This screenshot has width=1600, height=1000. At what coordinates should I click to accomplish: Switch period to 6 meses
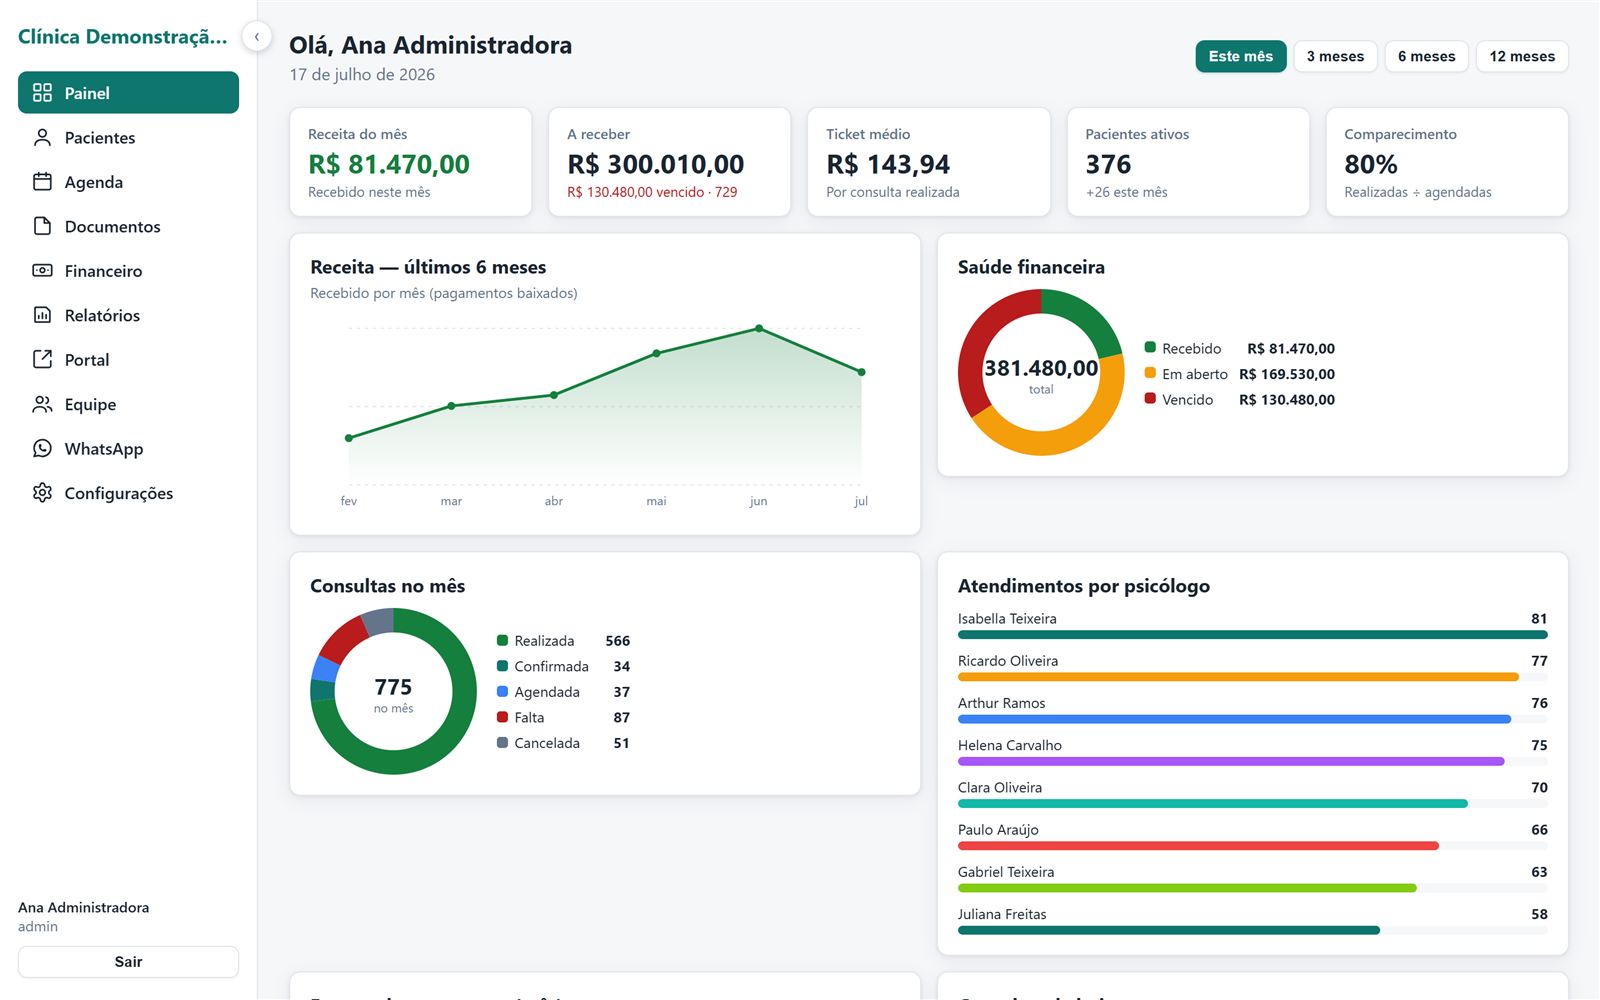pyautogui.click(x=1427, y=56)
